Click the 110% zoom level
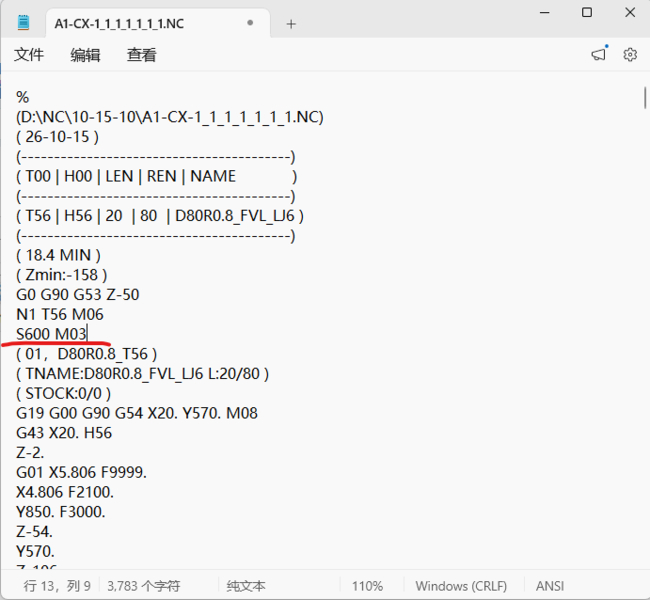The width and height of the screenshot is (650, 600). (367, 586)
